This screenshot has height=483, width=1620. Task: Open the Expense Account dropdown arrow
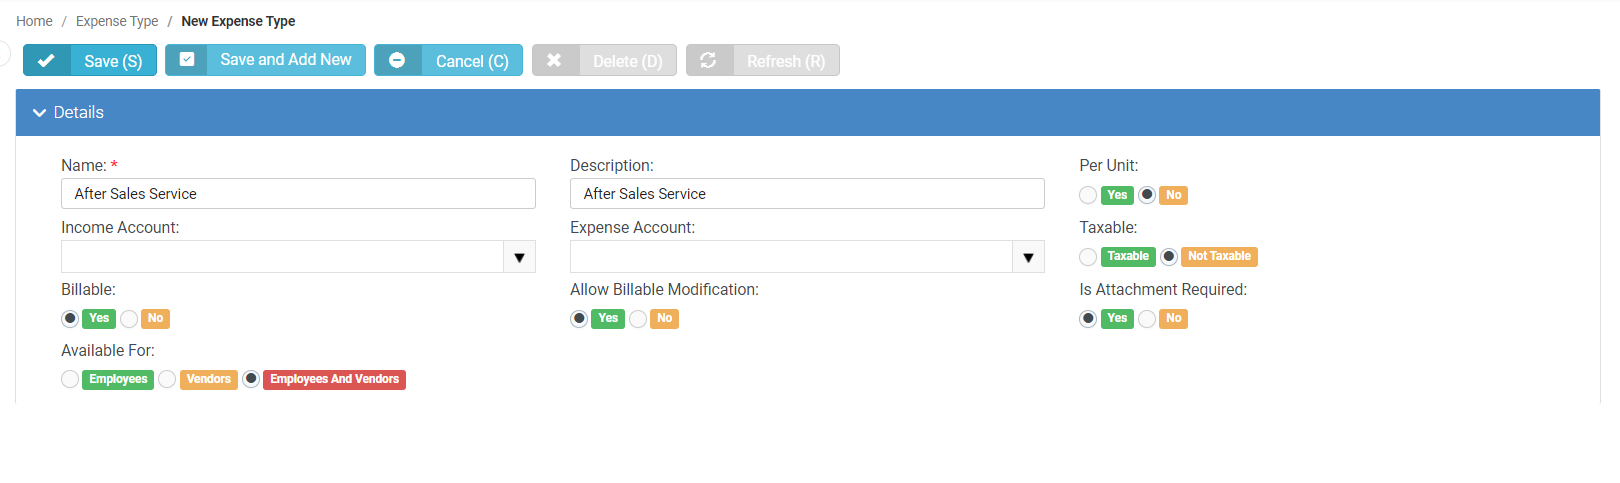pos(1028,257)
